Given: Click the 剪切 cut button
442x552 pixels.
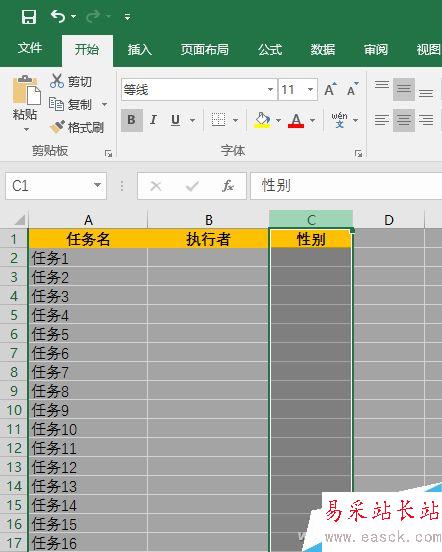Looking at the screenshot, I should click(71, 81).
